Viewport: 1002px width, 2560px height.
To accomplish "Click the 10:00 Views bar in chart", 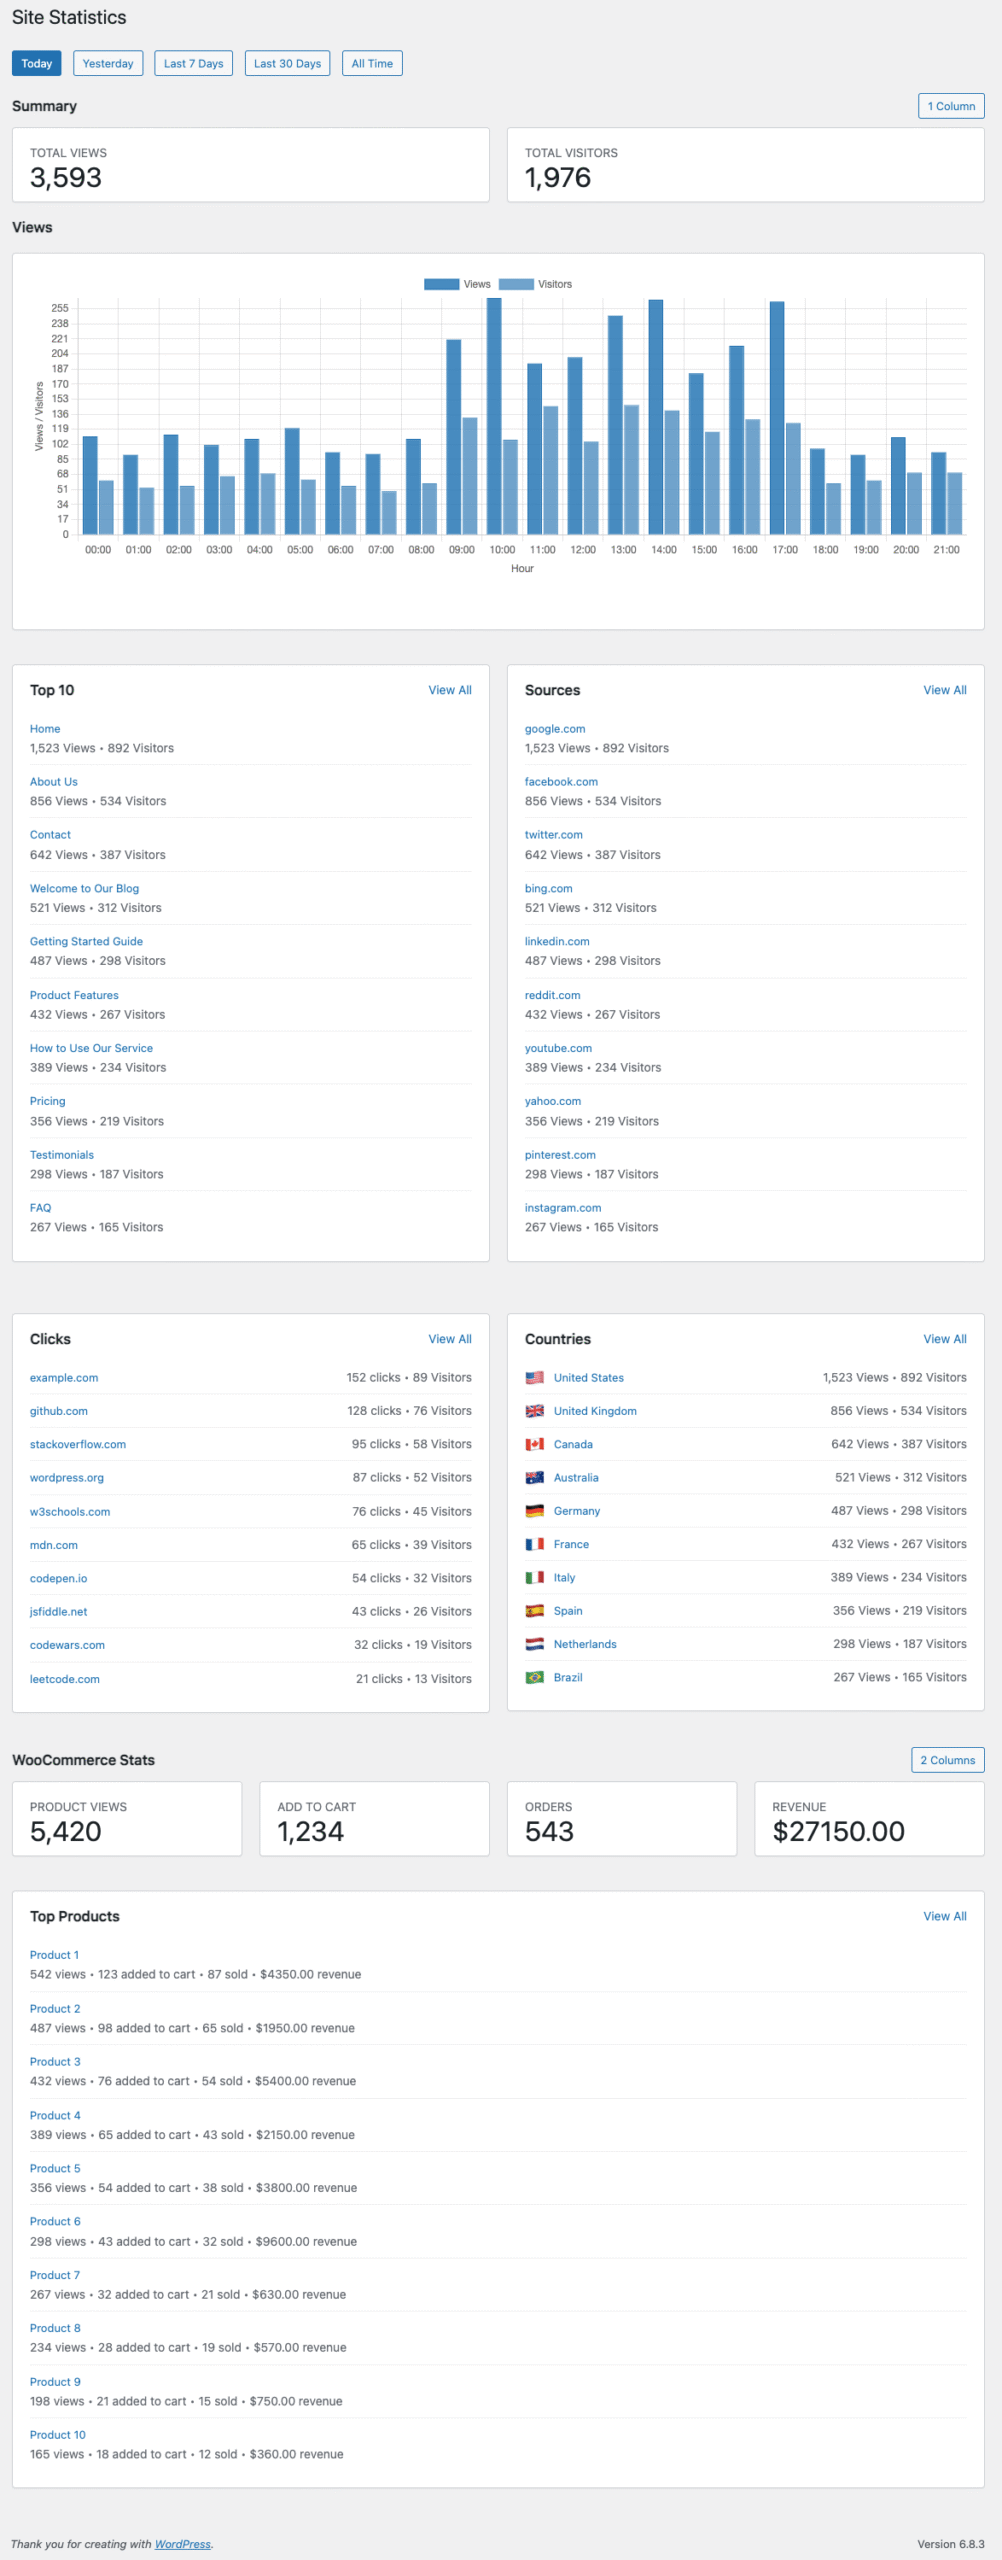I will point(494,420).
